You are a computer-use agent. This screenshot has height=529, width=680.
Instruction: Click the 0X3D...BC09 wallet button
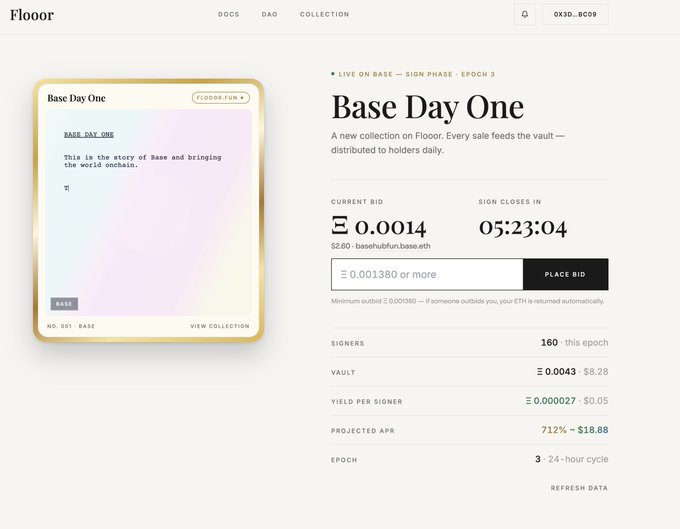coord(575,14)
